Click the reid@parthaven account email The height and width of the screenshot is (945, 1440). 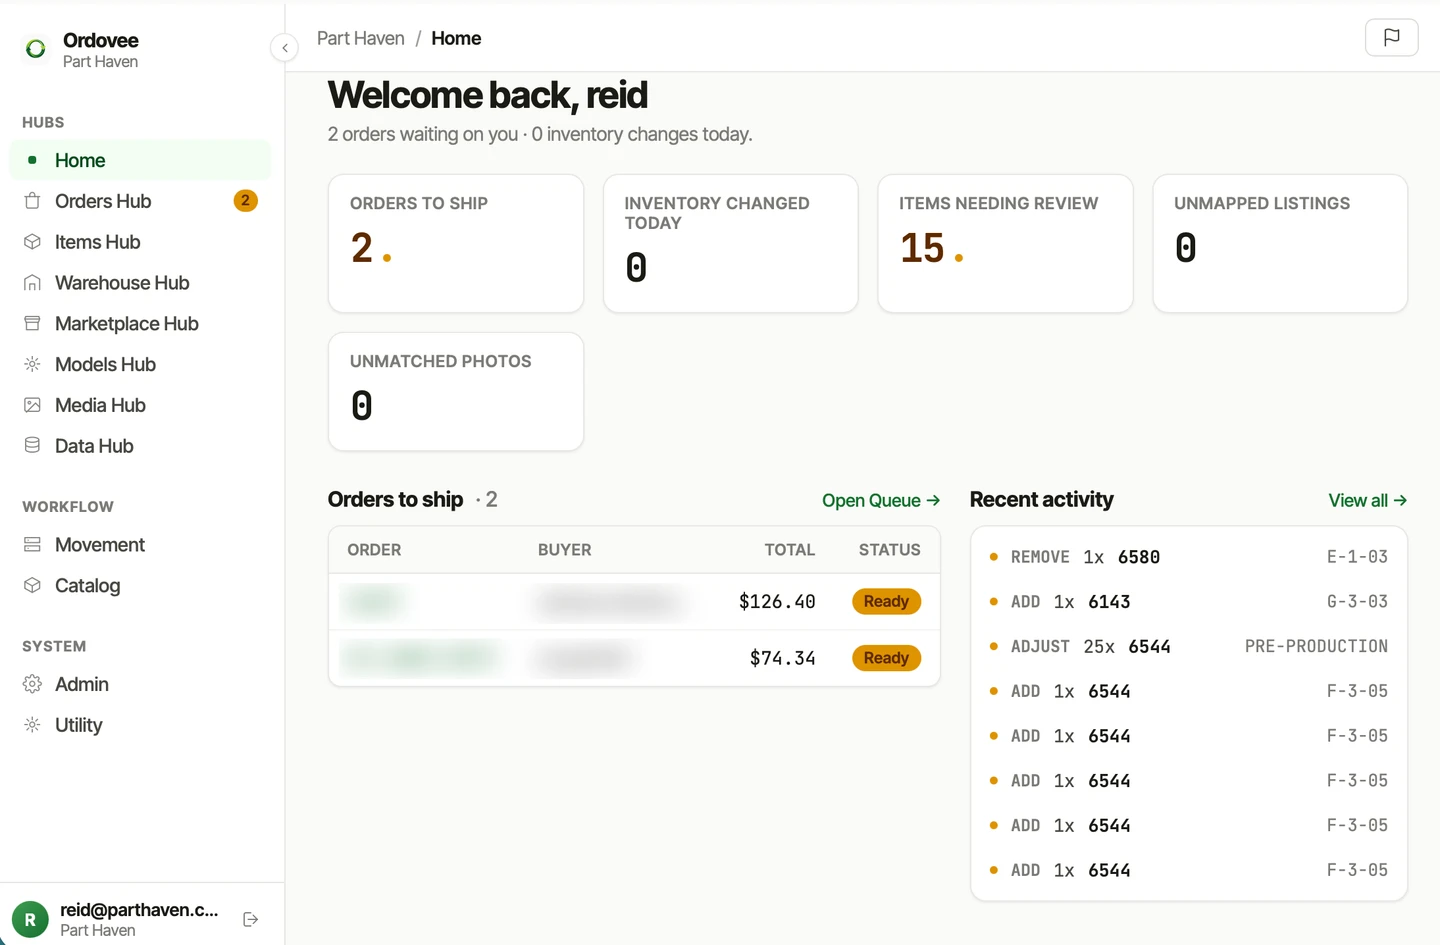139,909
